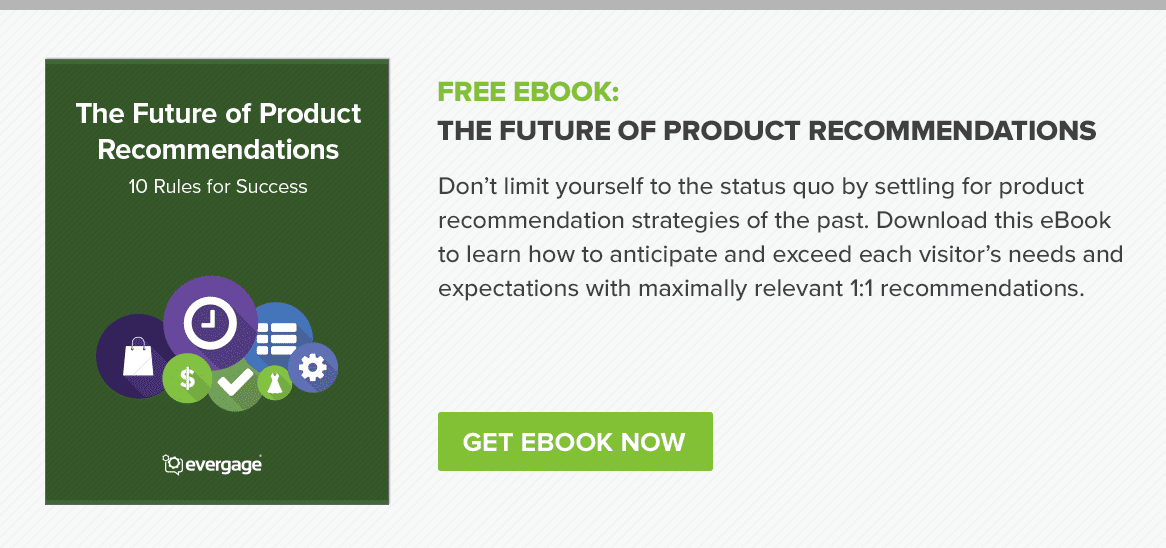Click 'The Future of Product Recommendations' headline
This screenshot has height=548, width=1166.
[767, 131]
